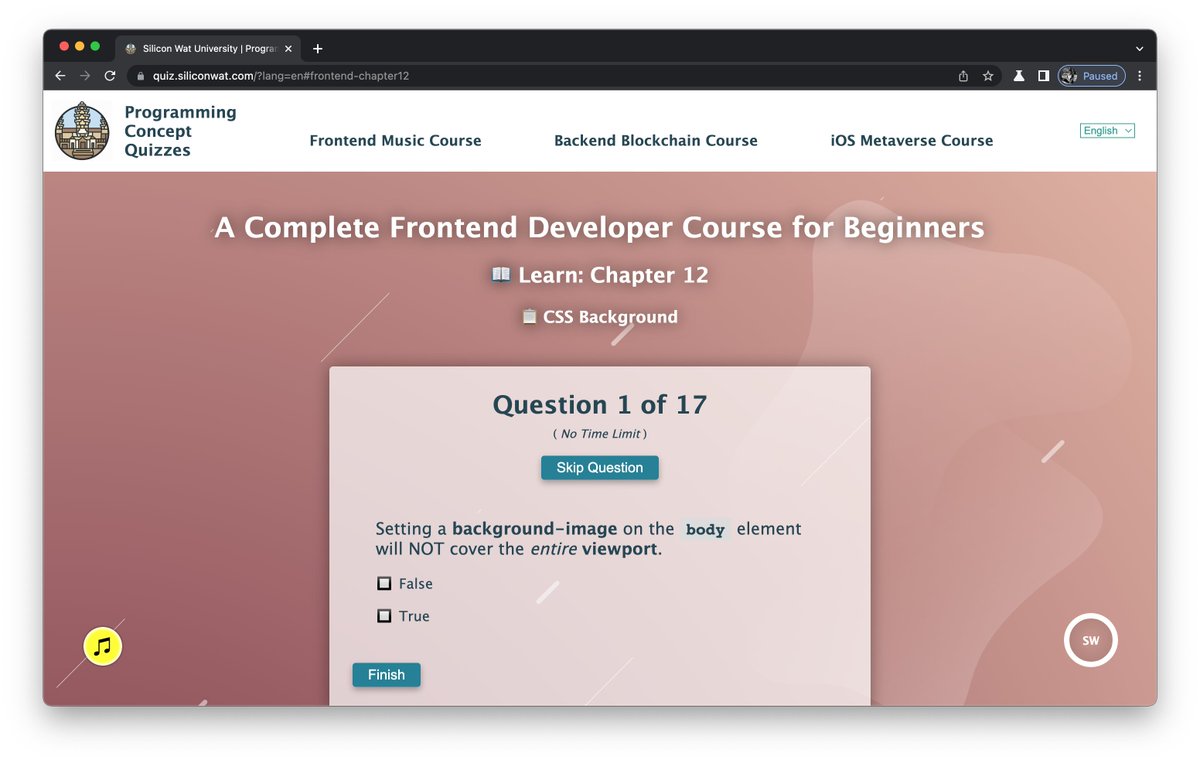1200x763 pixels.
Task: Click the No Time Limit note
Action: point(600,434)
